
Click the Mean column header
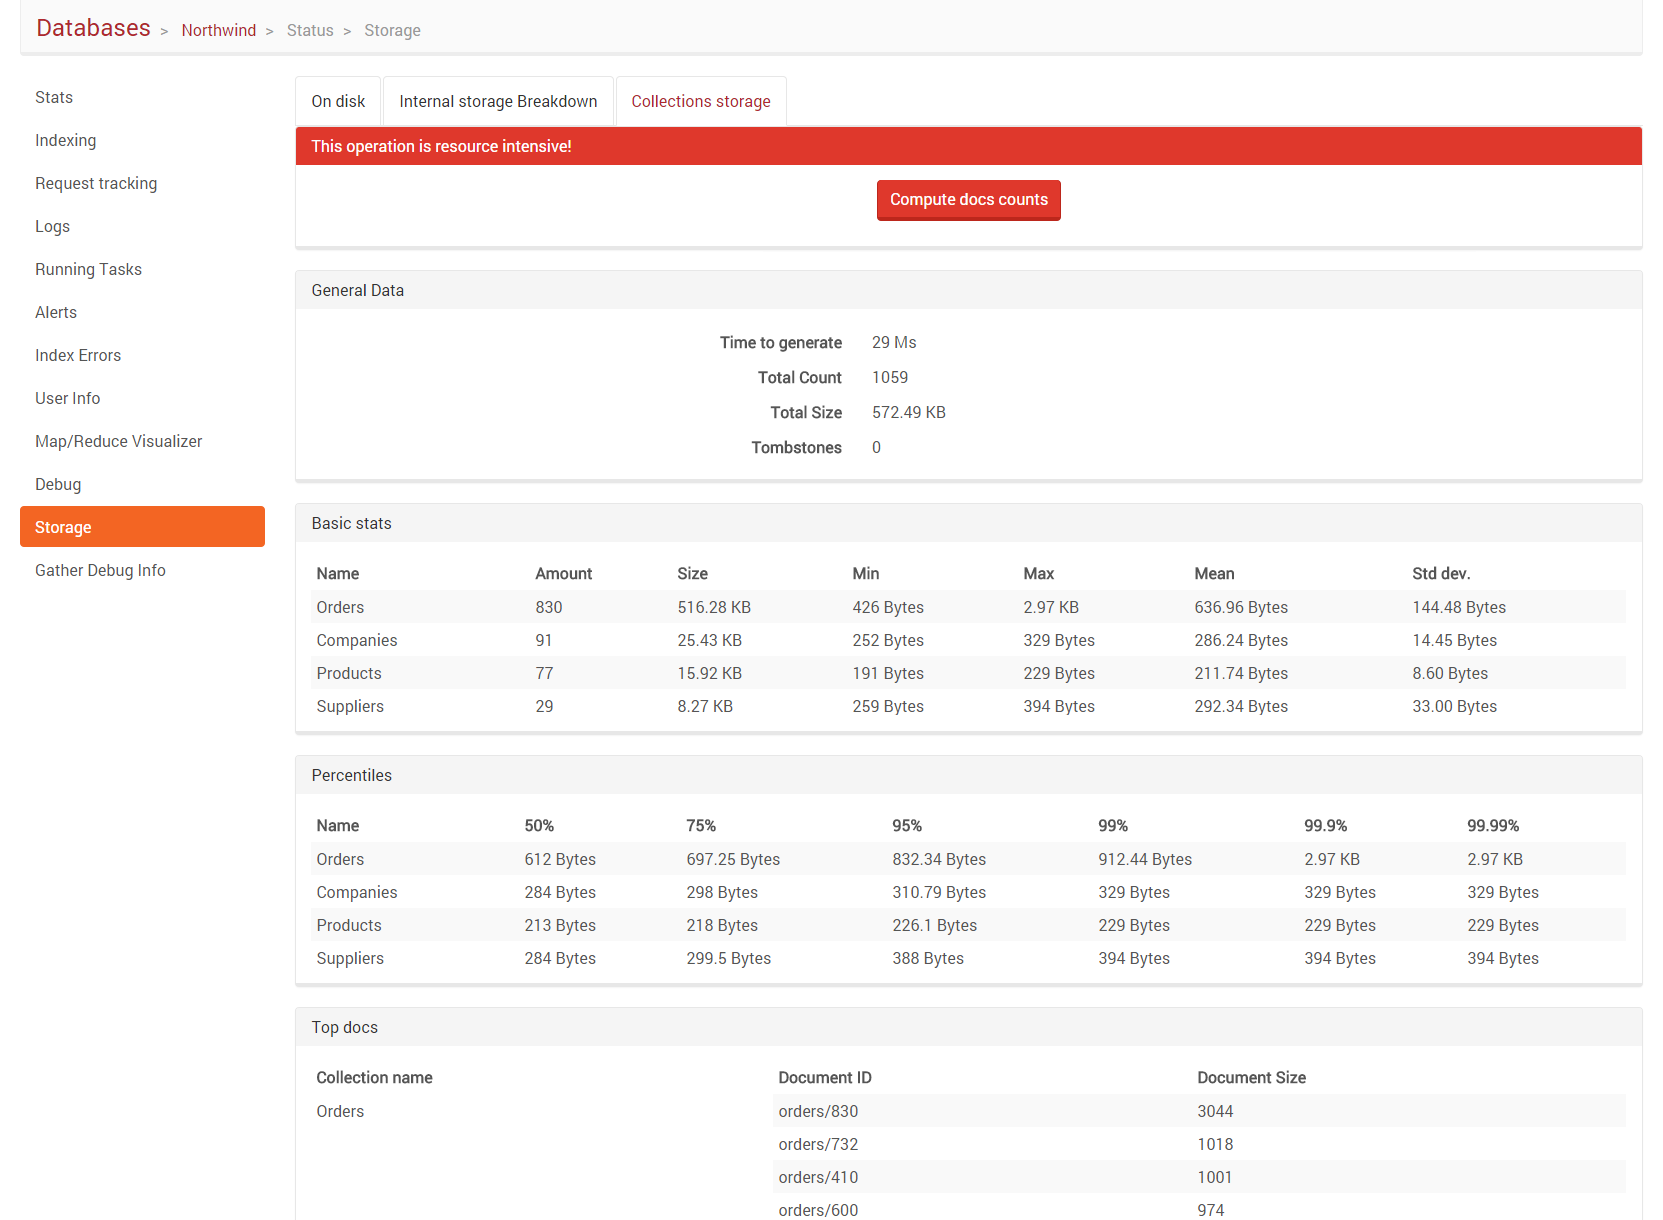click(x=1214, y=573)
